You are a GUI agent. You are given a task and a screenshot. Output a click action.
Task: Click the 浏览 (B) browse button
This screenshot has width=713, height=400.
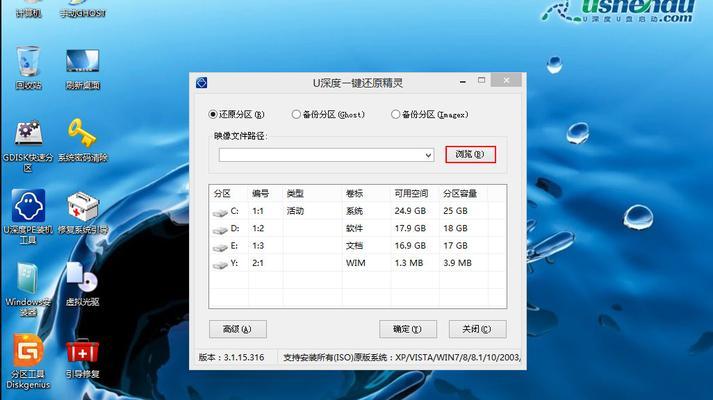click(x=470, y=155)
